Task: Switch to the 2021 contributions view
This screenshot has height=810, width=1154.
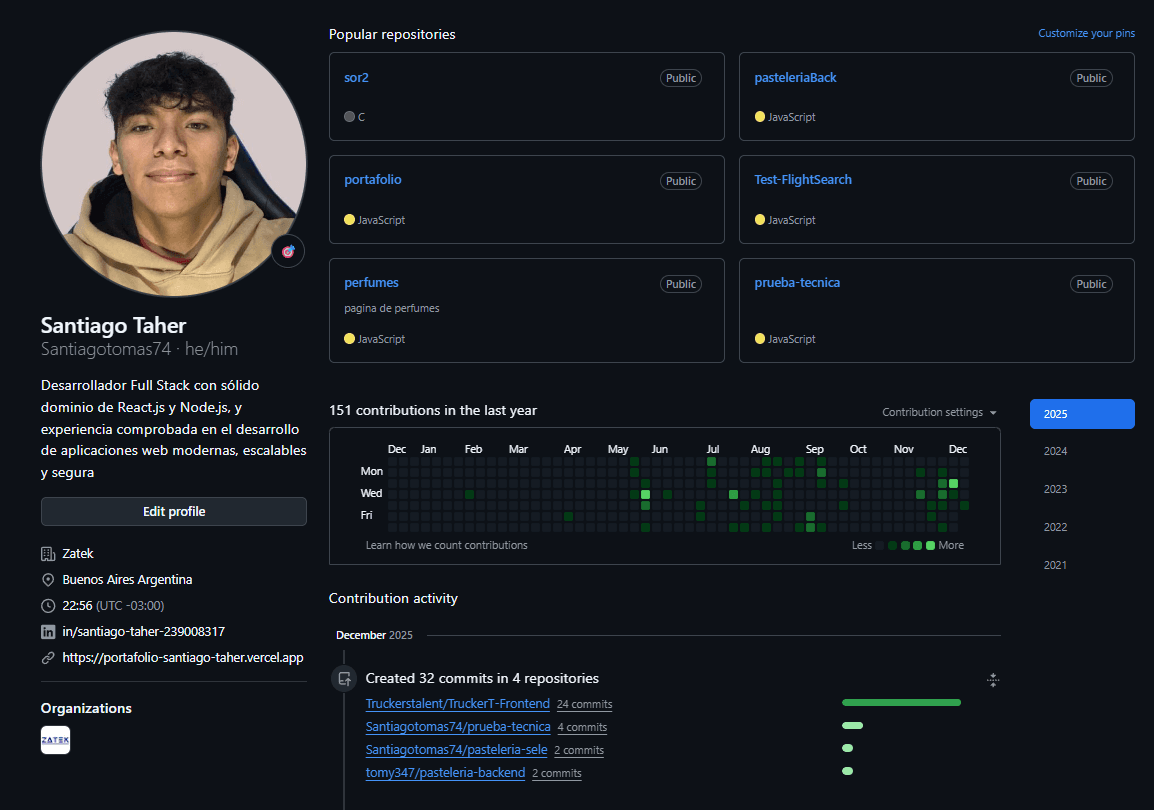Action: (x=1055, y=565)
